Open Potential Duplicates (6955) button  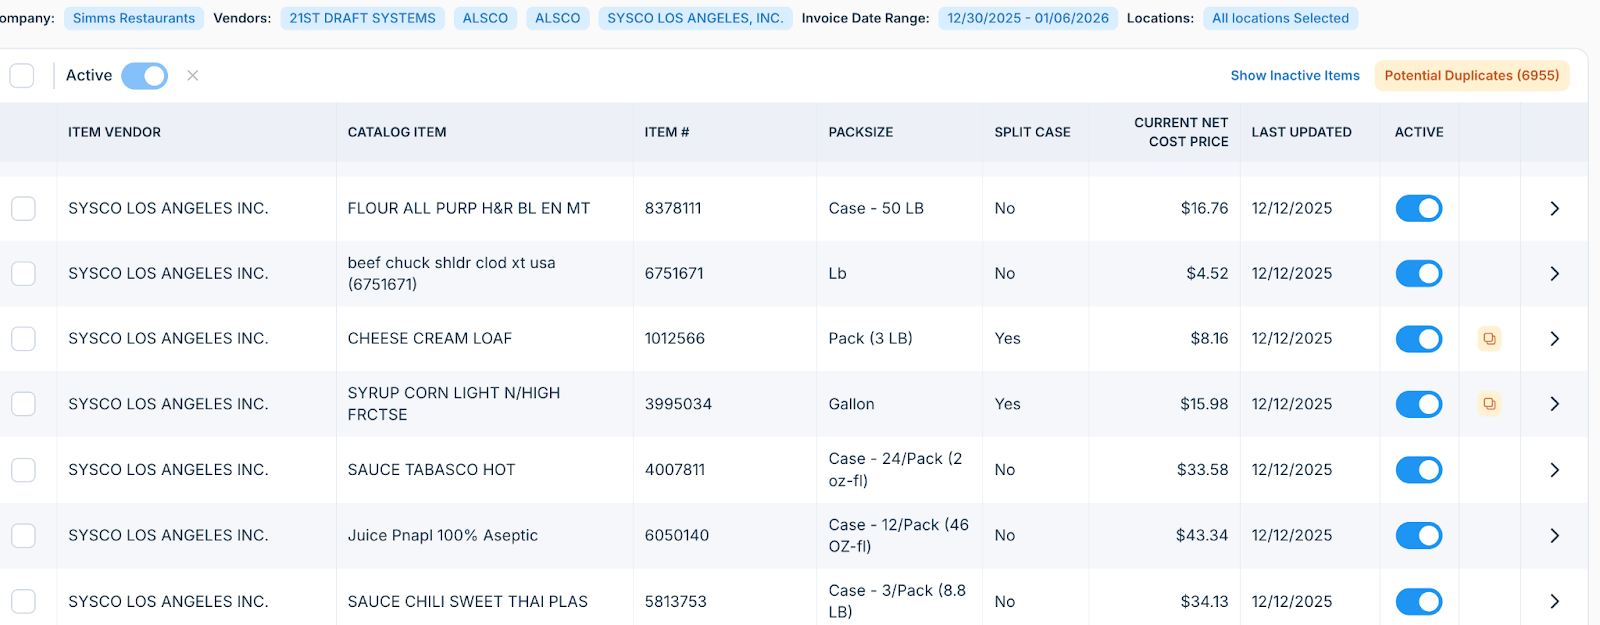[x=1472, y=76]
